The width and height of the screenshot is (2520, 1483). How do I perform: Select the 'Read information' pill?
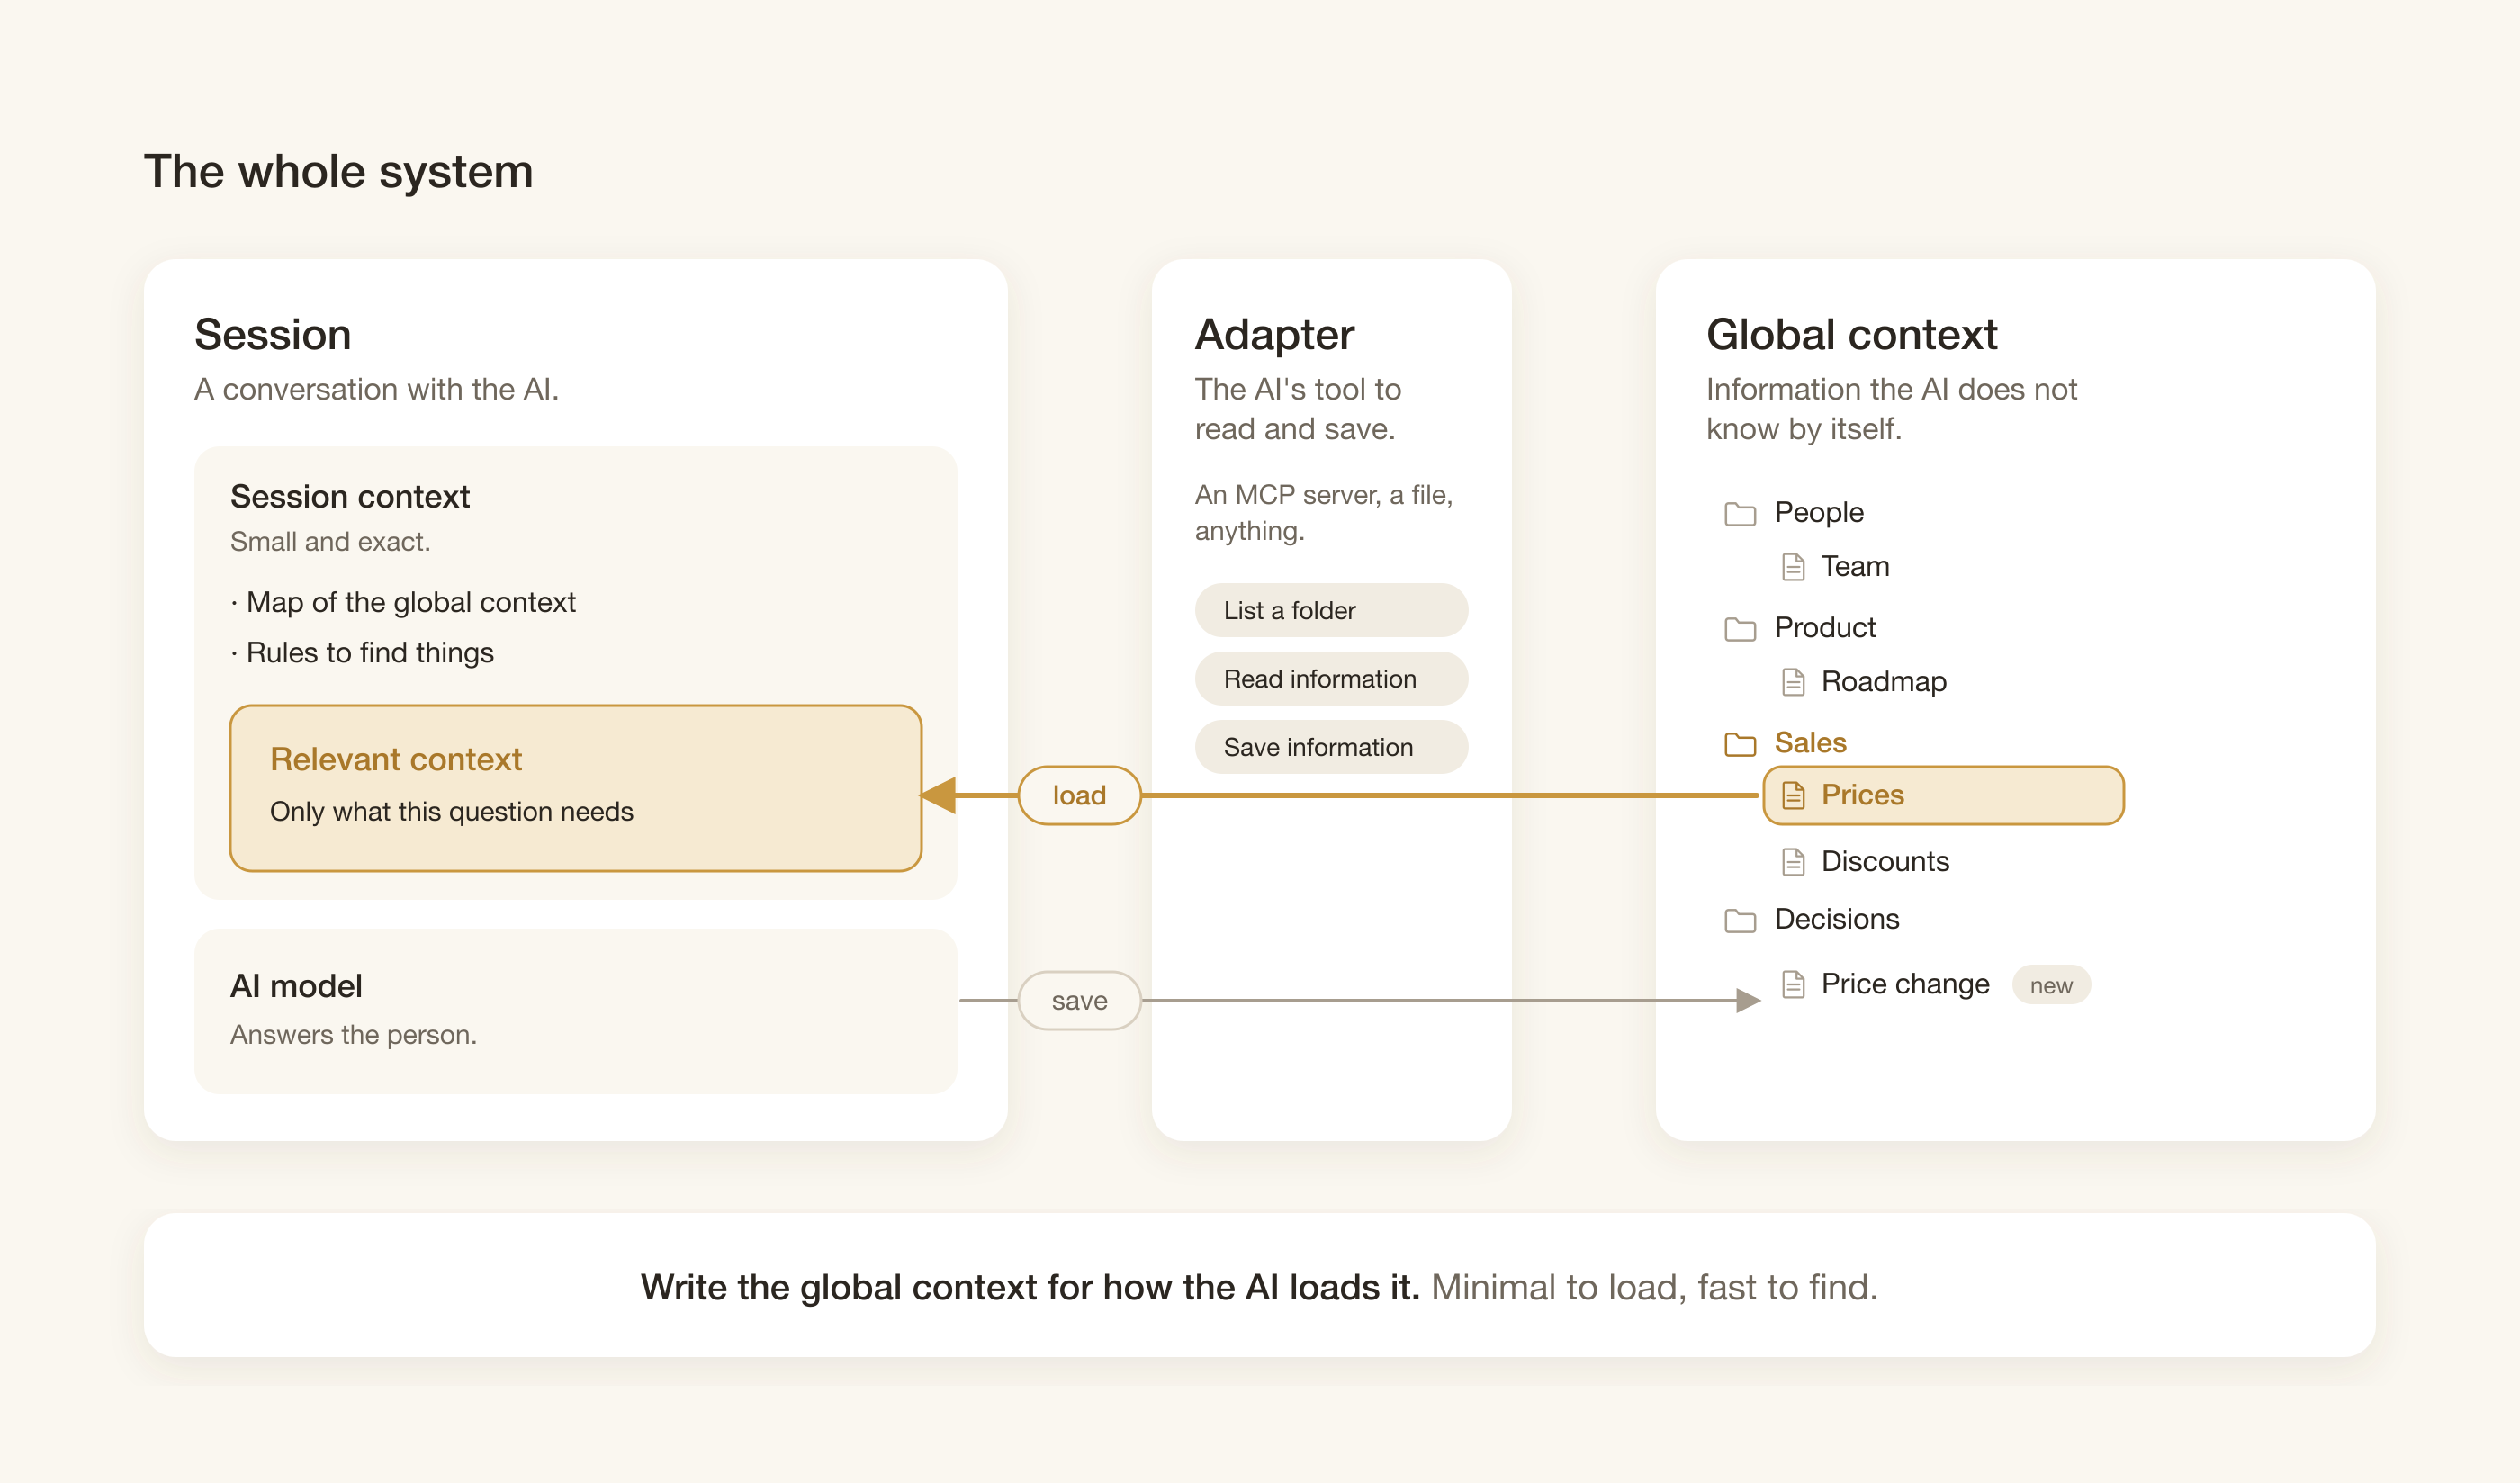[1331, 679]
